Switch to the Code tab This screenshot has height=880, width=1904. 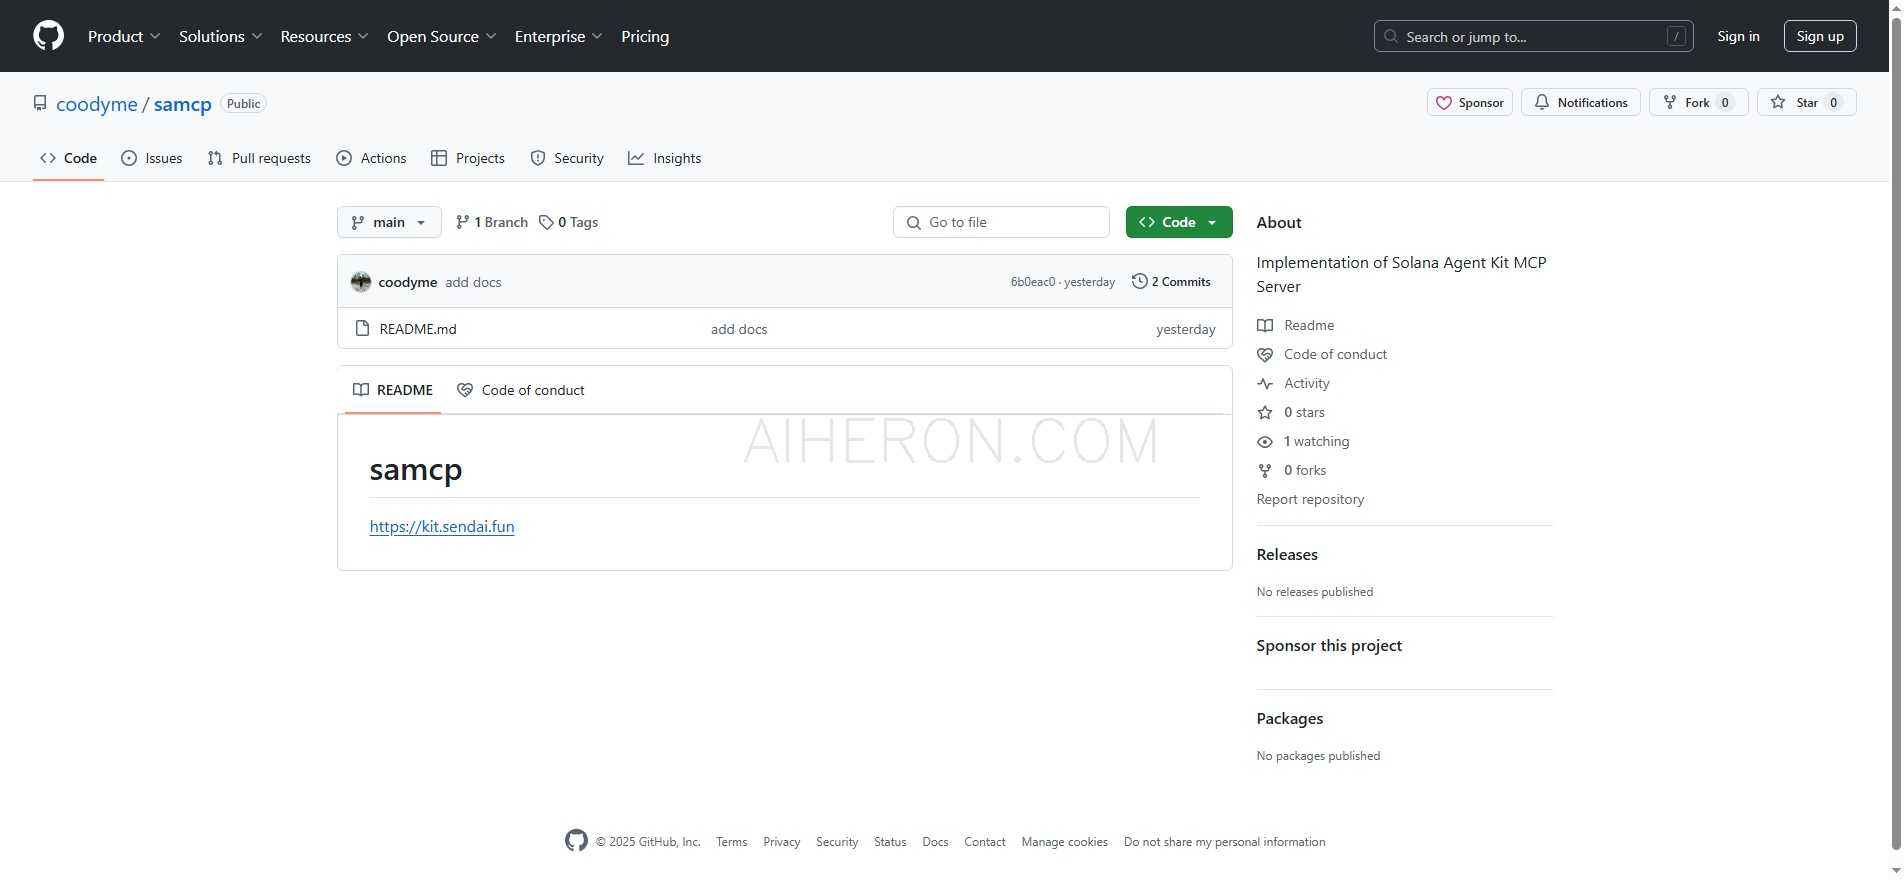(x=68, y=158)
